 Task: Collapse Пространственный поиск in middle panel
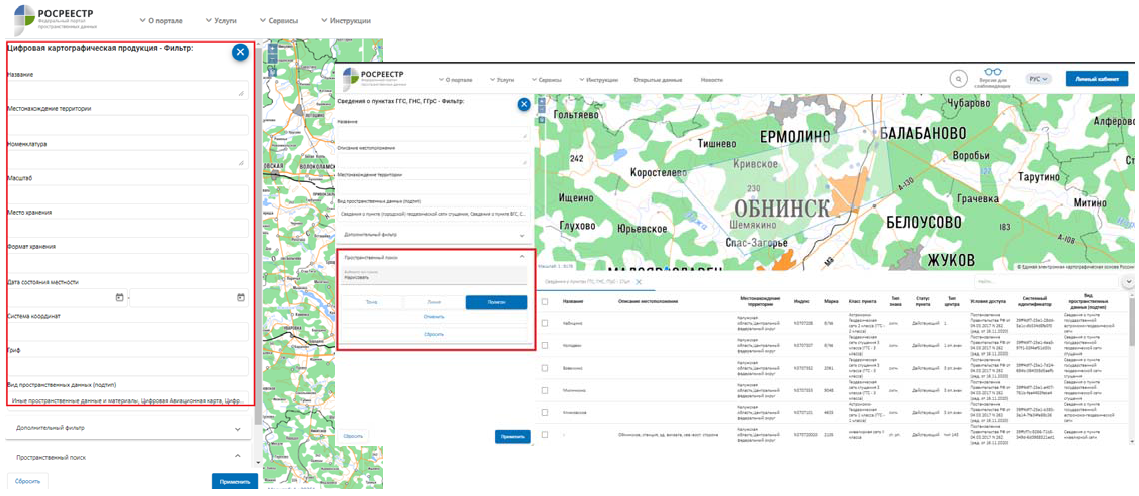click(521, 257)
